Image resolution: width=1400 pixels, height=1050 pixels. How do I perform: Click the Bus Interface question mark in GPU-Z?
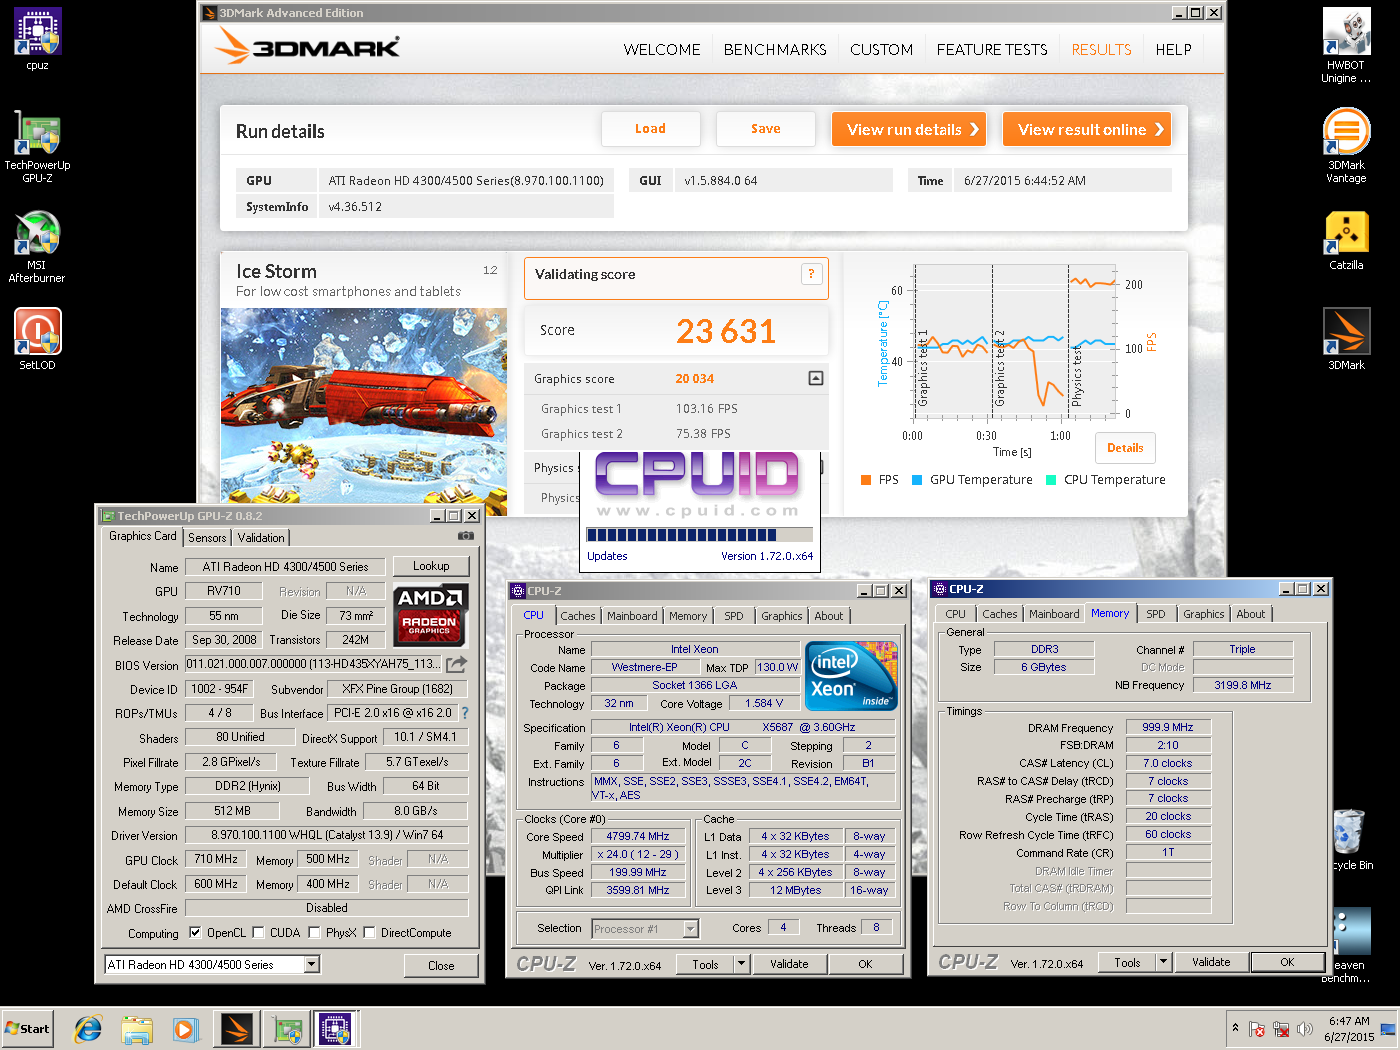point(464,713)
